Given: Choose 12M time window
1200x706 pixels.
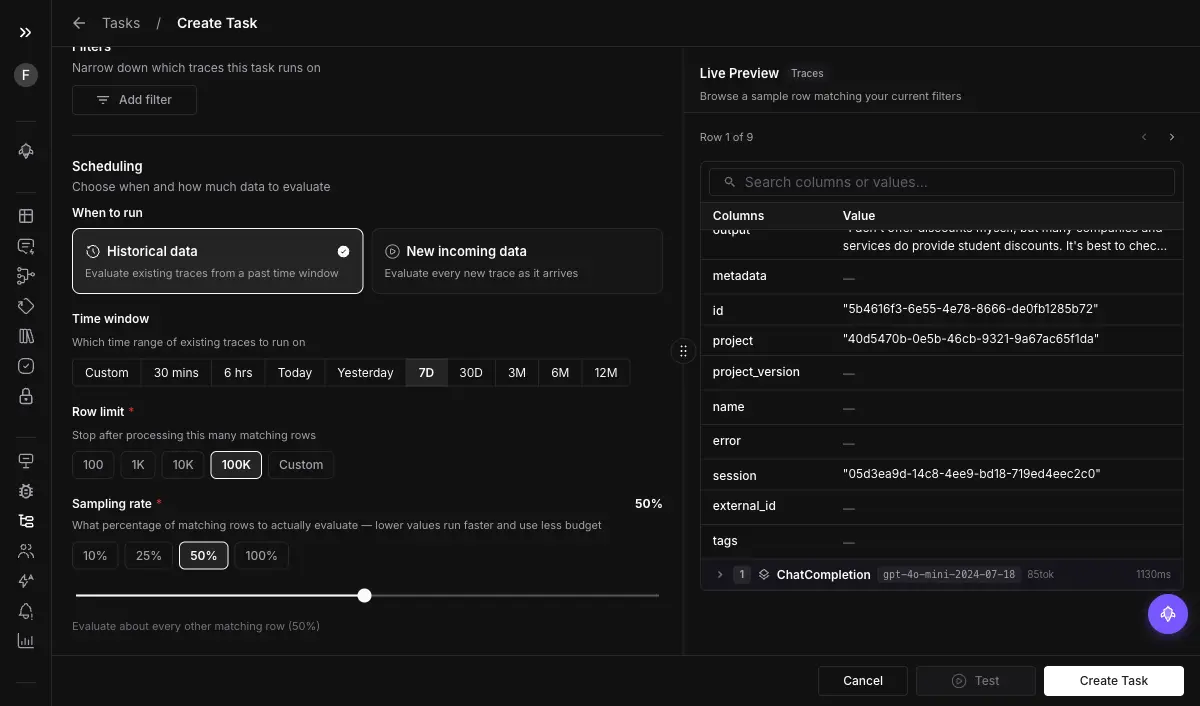Looking at the screenshot, I should pyautogui.click(x=605, y=373).
